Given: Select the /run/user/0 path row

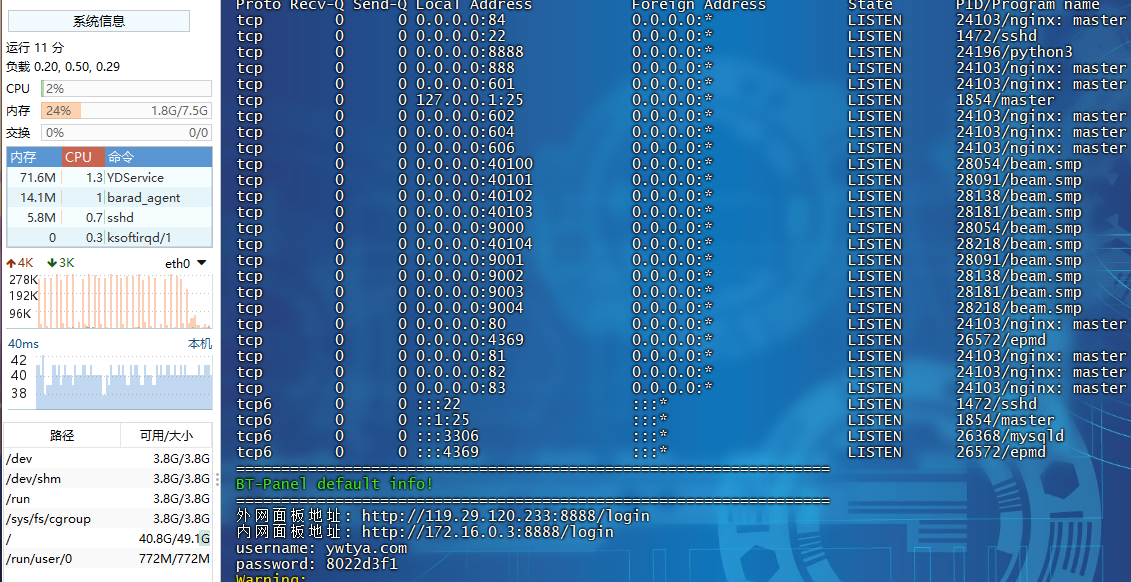Looking at the screenshot, I should click(108, 559).
